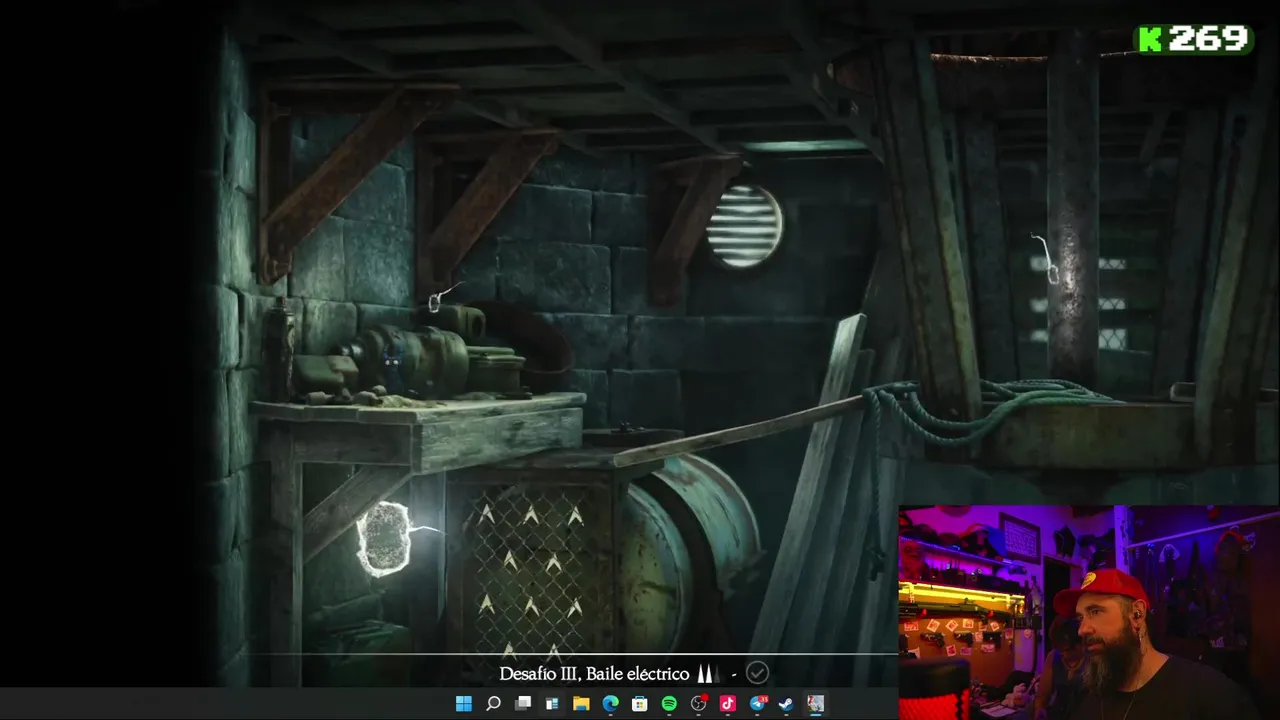The height and width of the screenshot is (720, 1280).
Task: Open taskbar Search
Action: pyautogui.click(x=493, y=704)
